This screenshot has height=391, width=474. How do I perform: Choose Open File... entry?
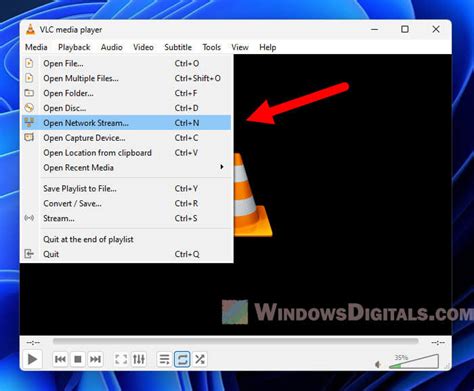pos(127,63)
